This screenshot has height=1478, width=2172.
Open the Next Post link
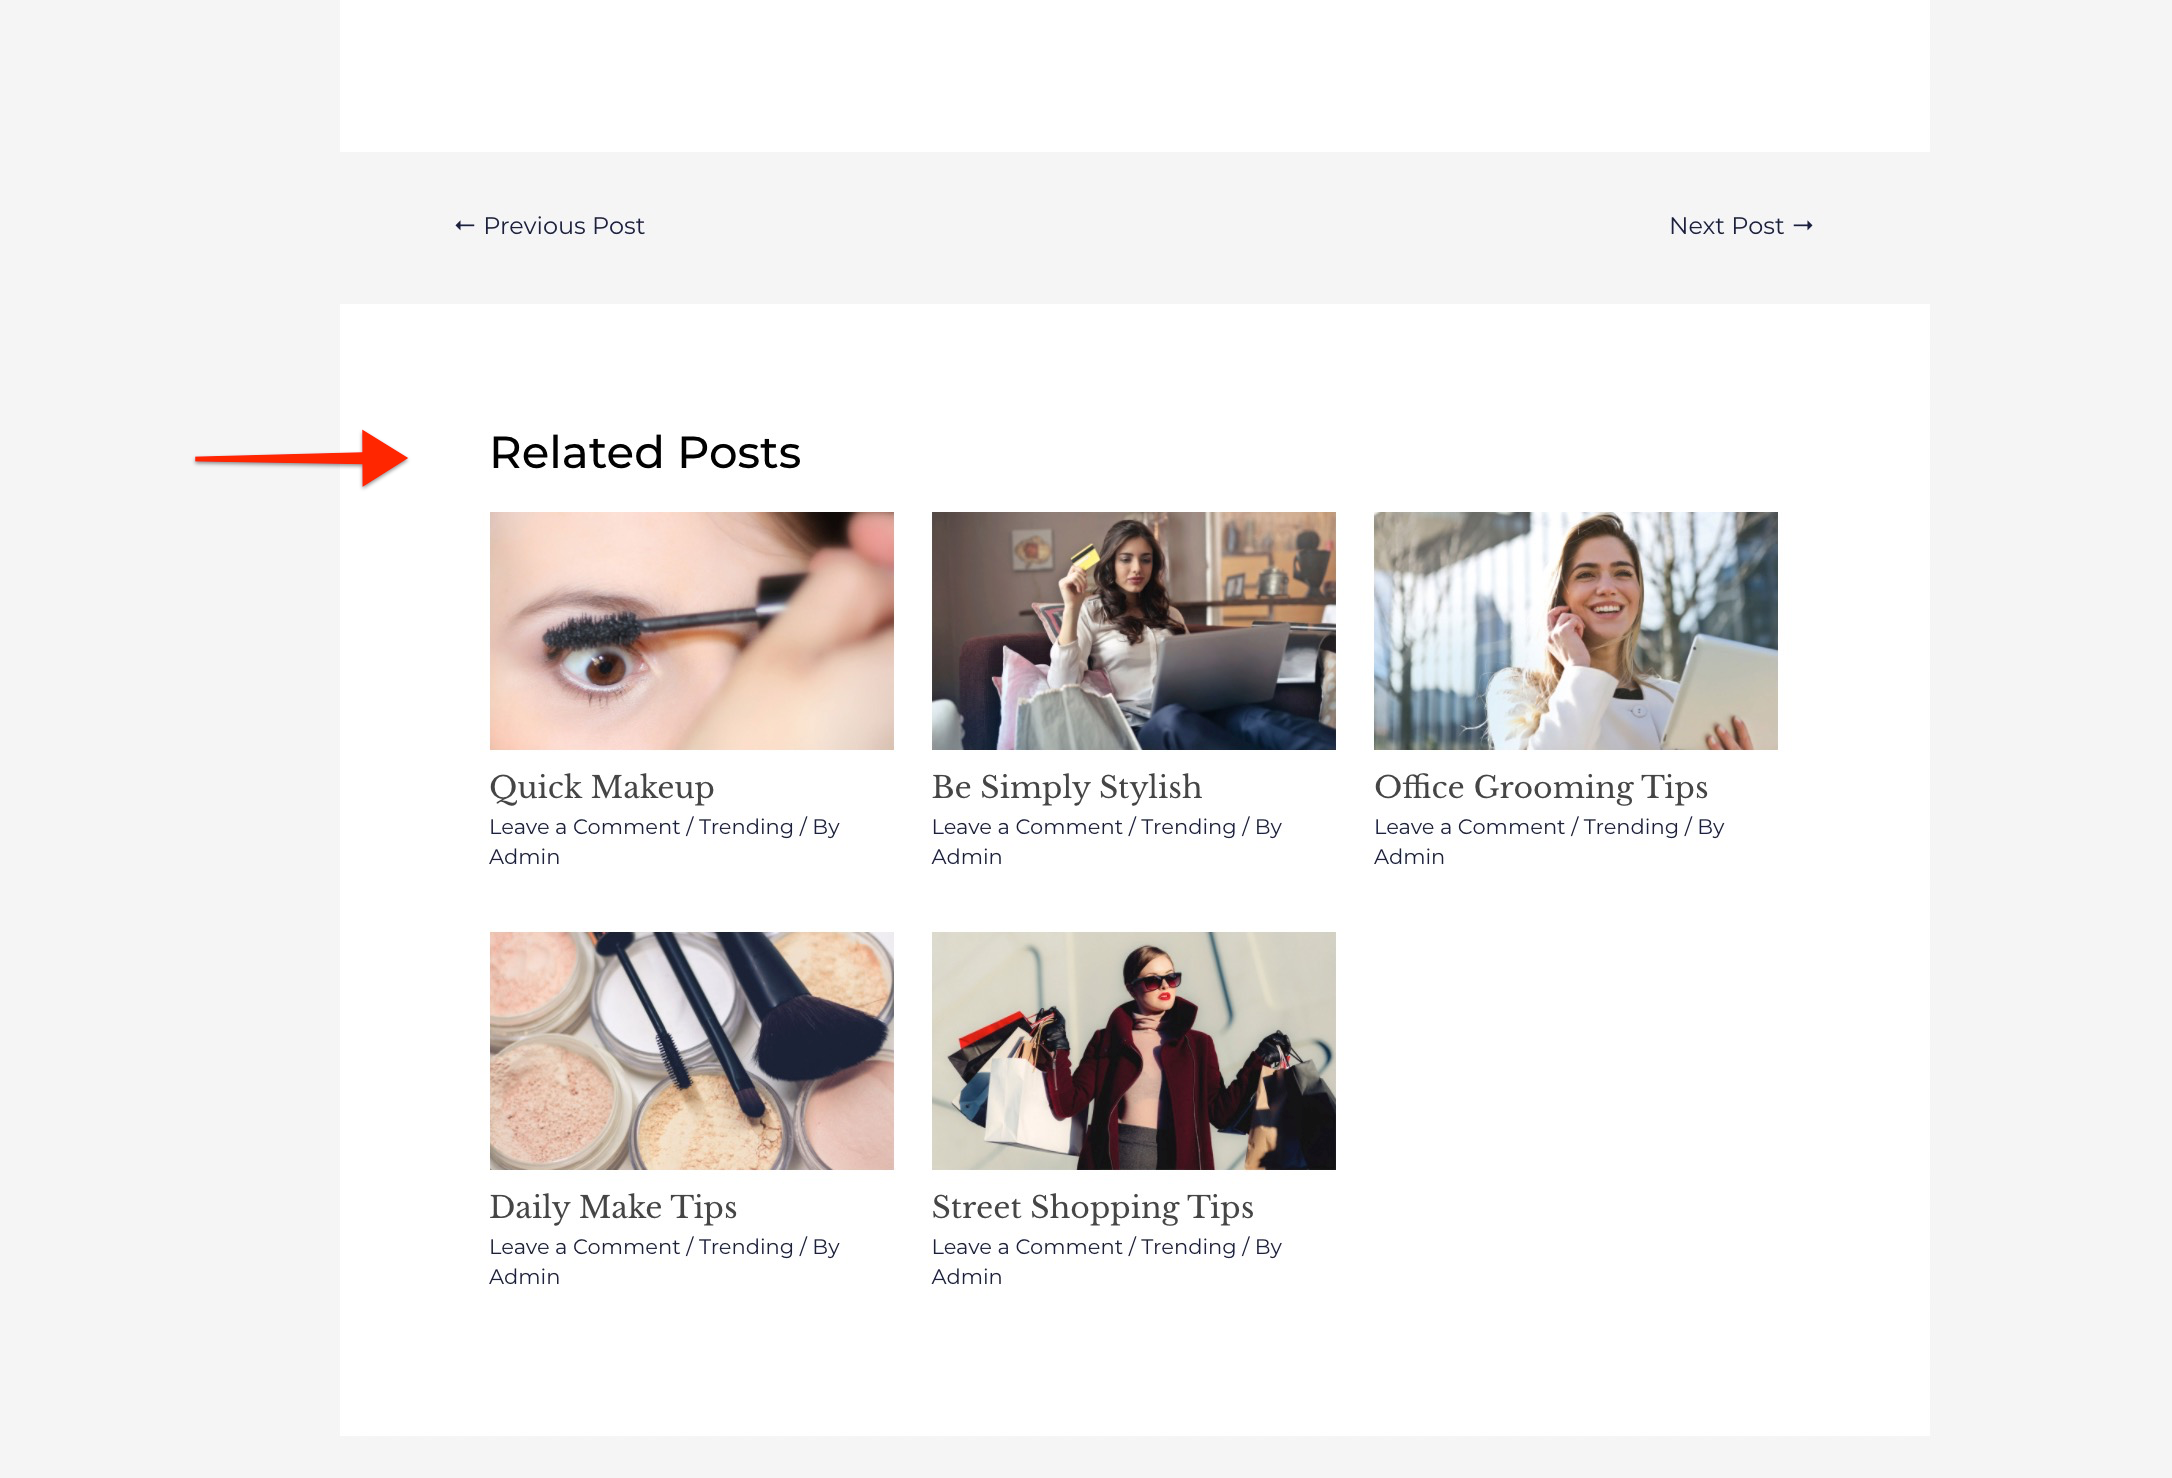[x=1726, y=225]
